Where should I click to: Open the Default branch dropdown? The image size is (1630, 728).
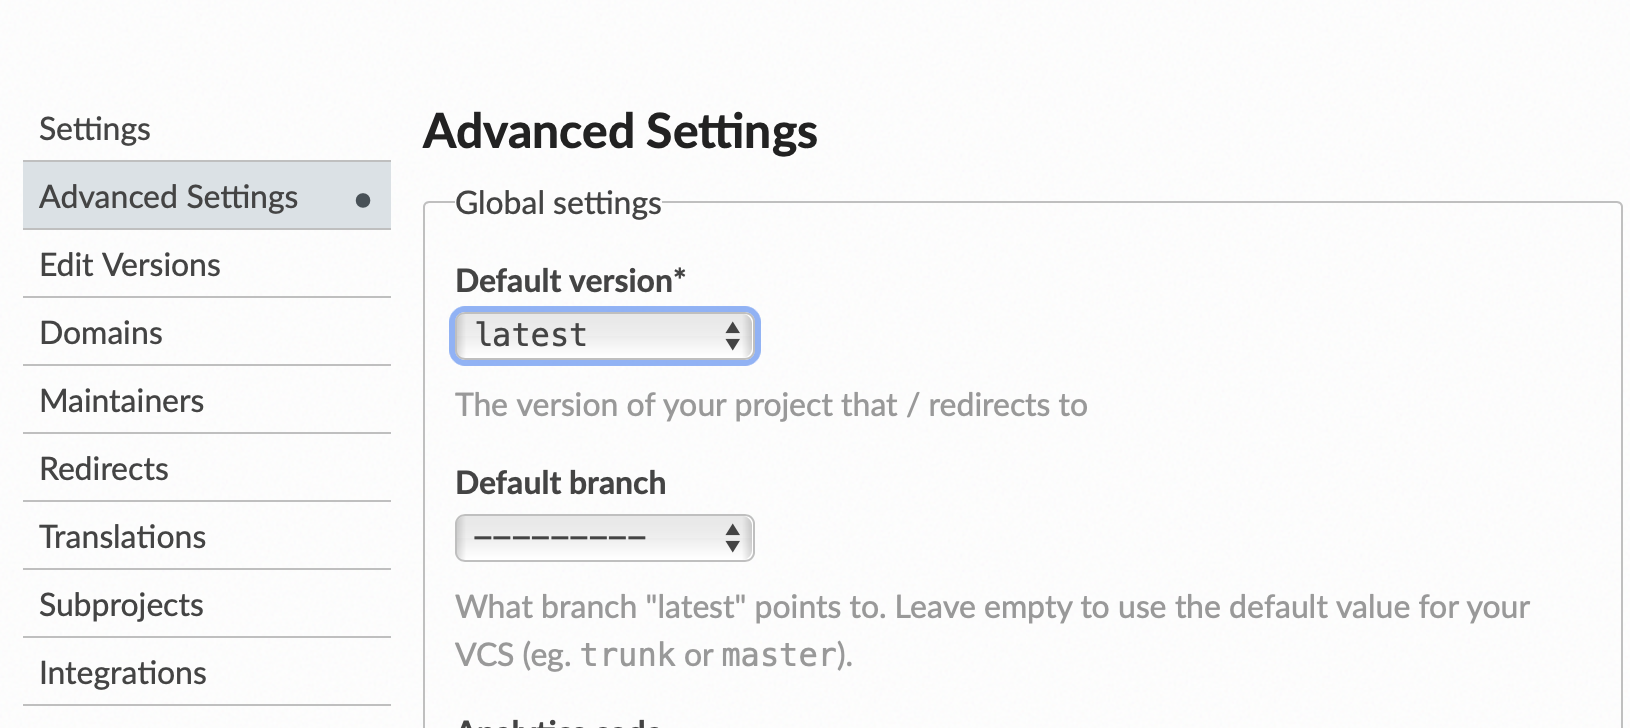[603, 537]
